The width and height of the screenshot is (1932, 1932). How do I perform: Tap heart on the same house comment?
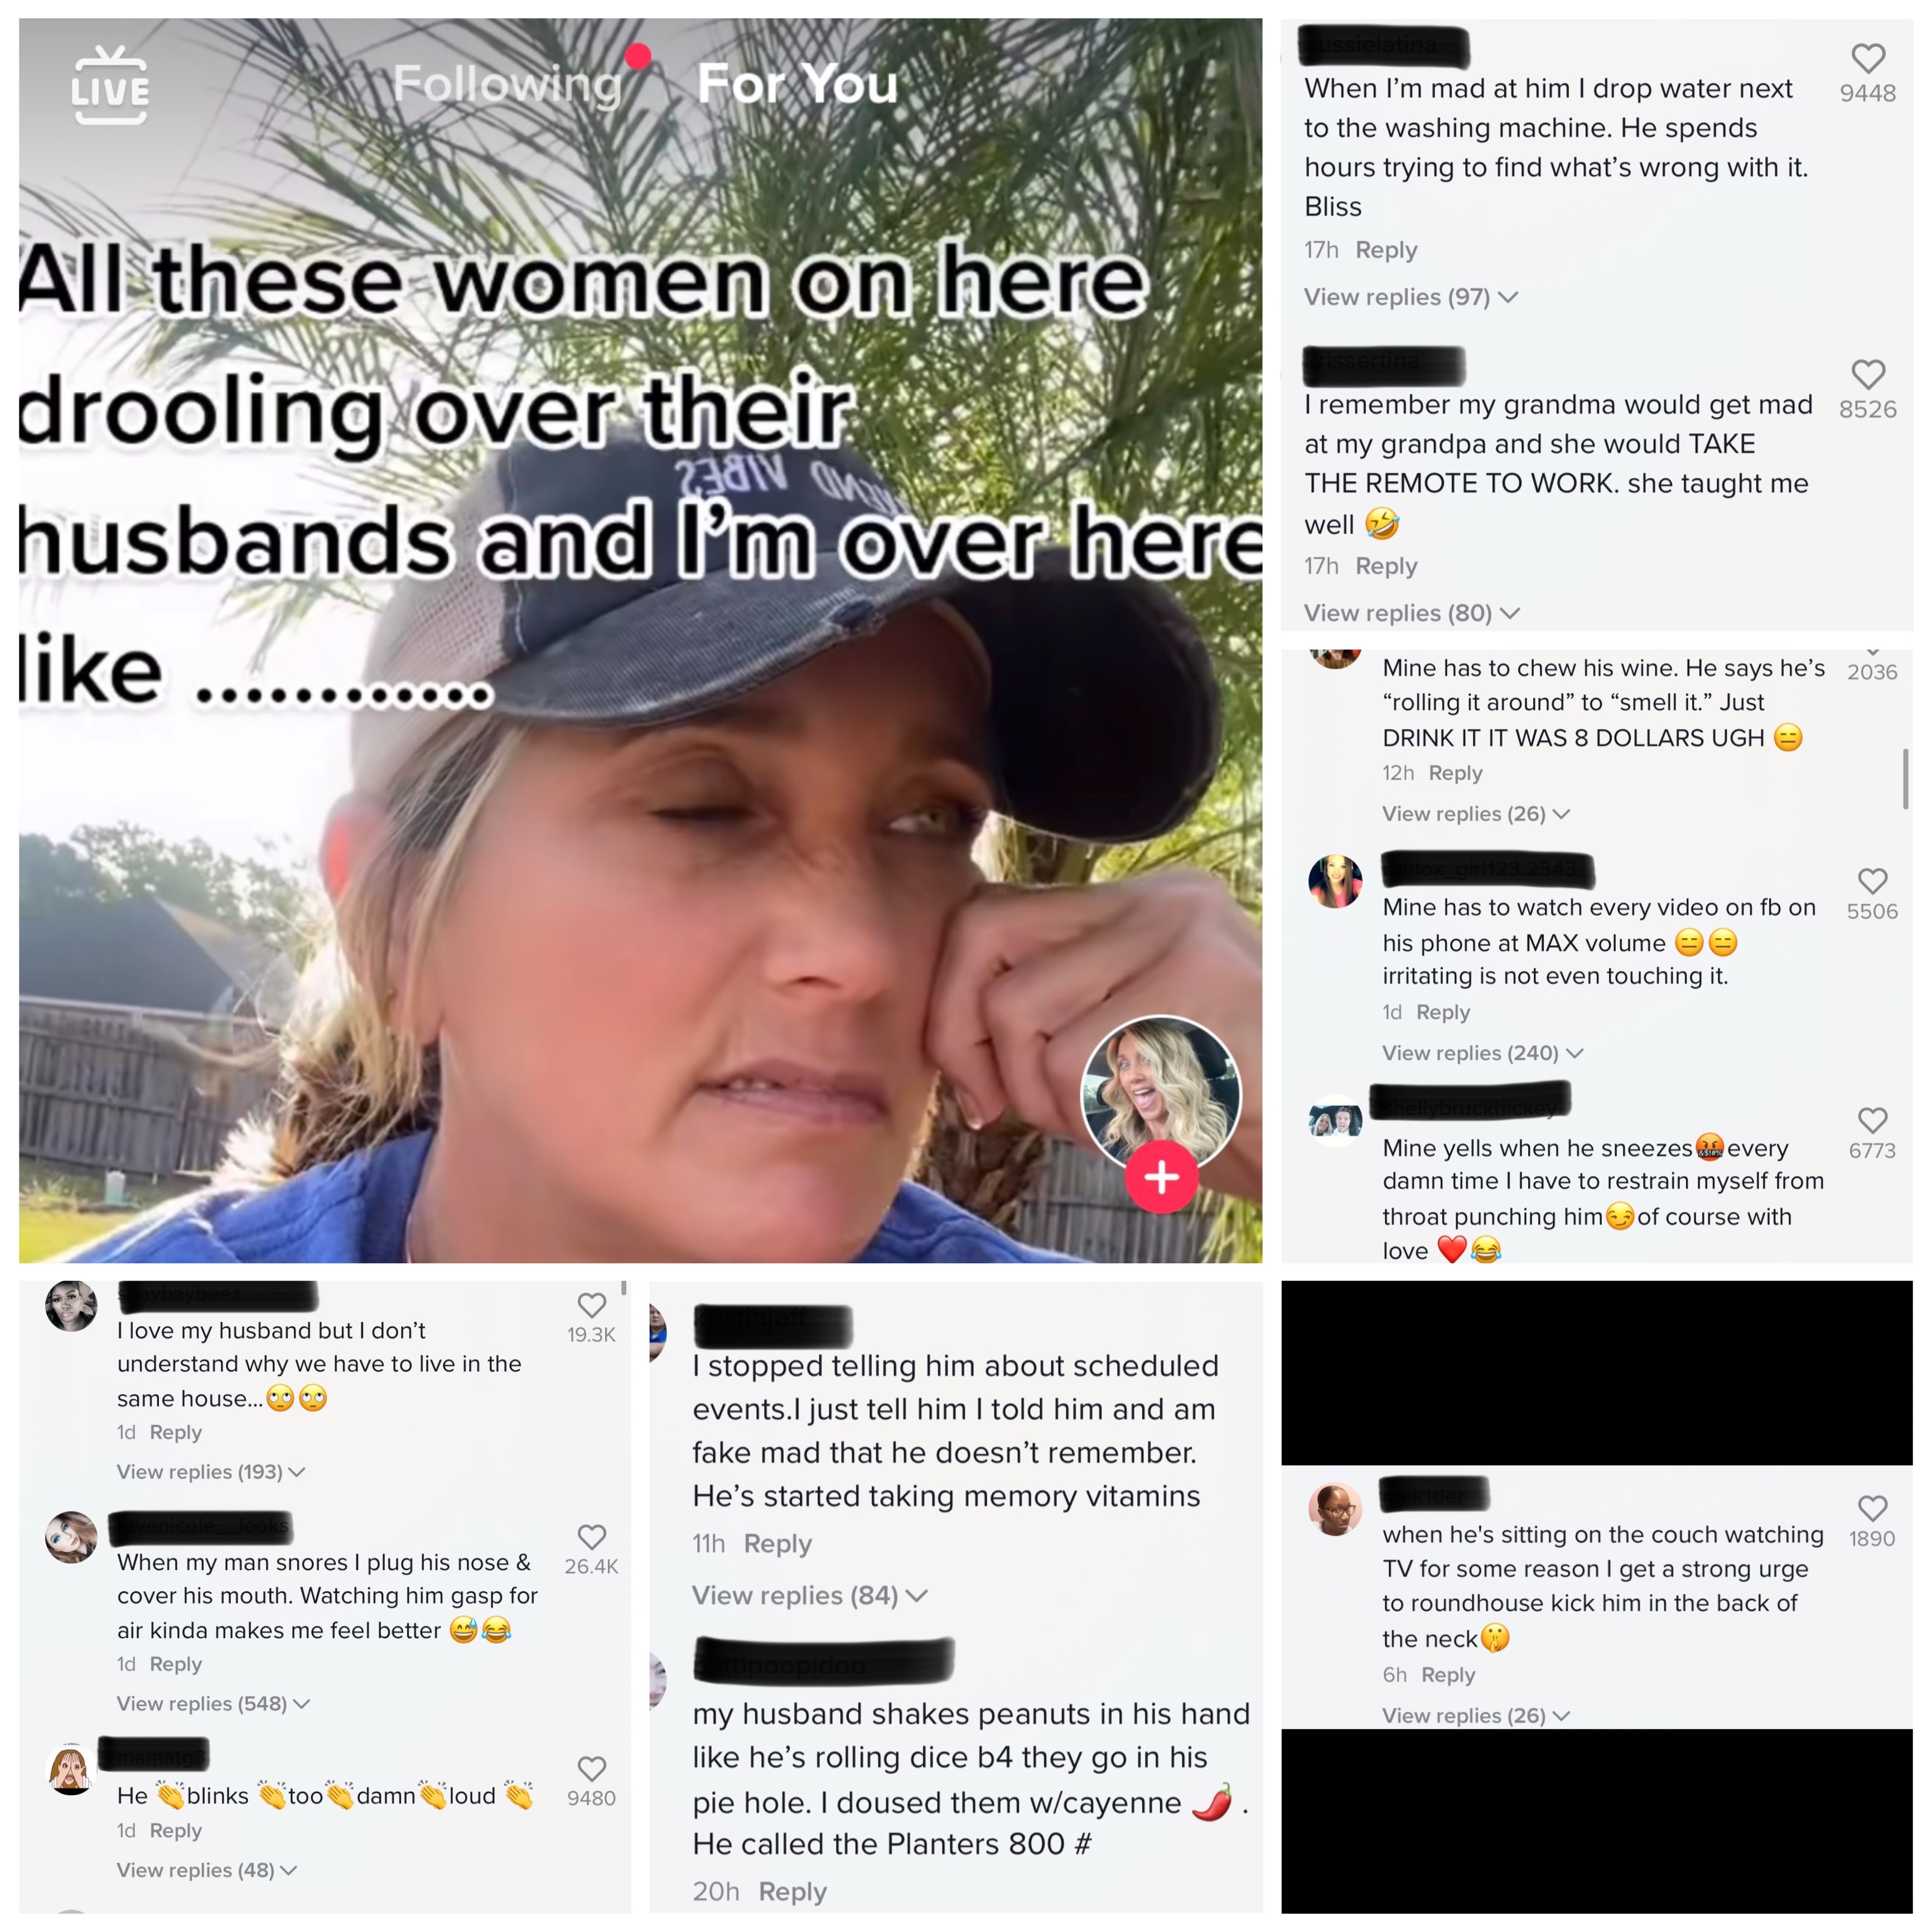(591, 1305)
